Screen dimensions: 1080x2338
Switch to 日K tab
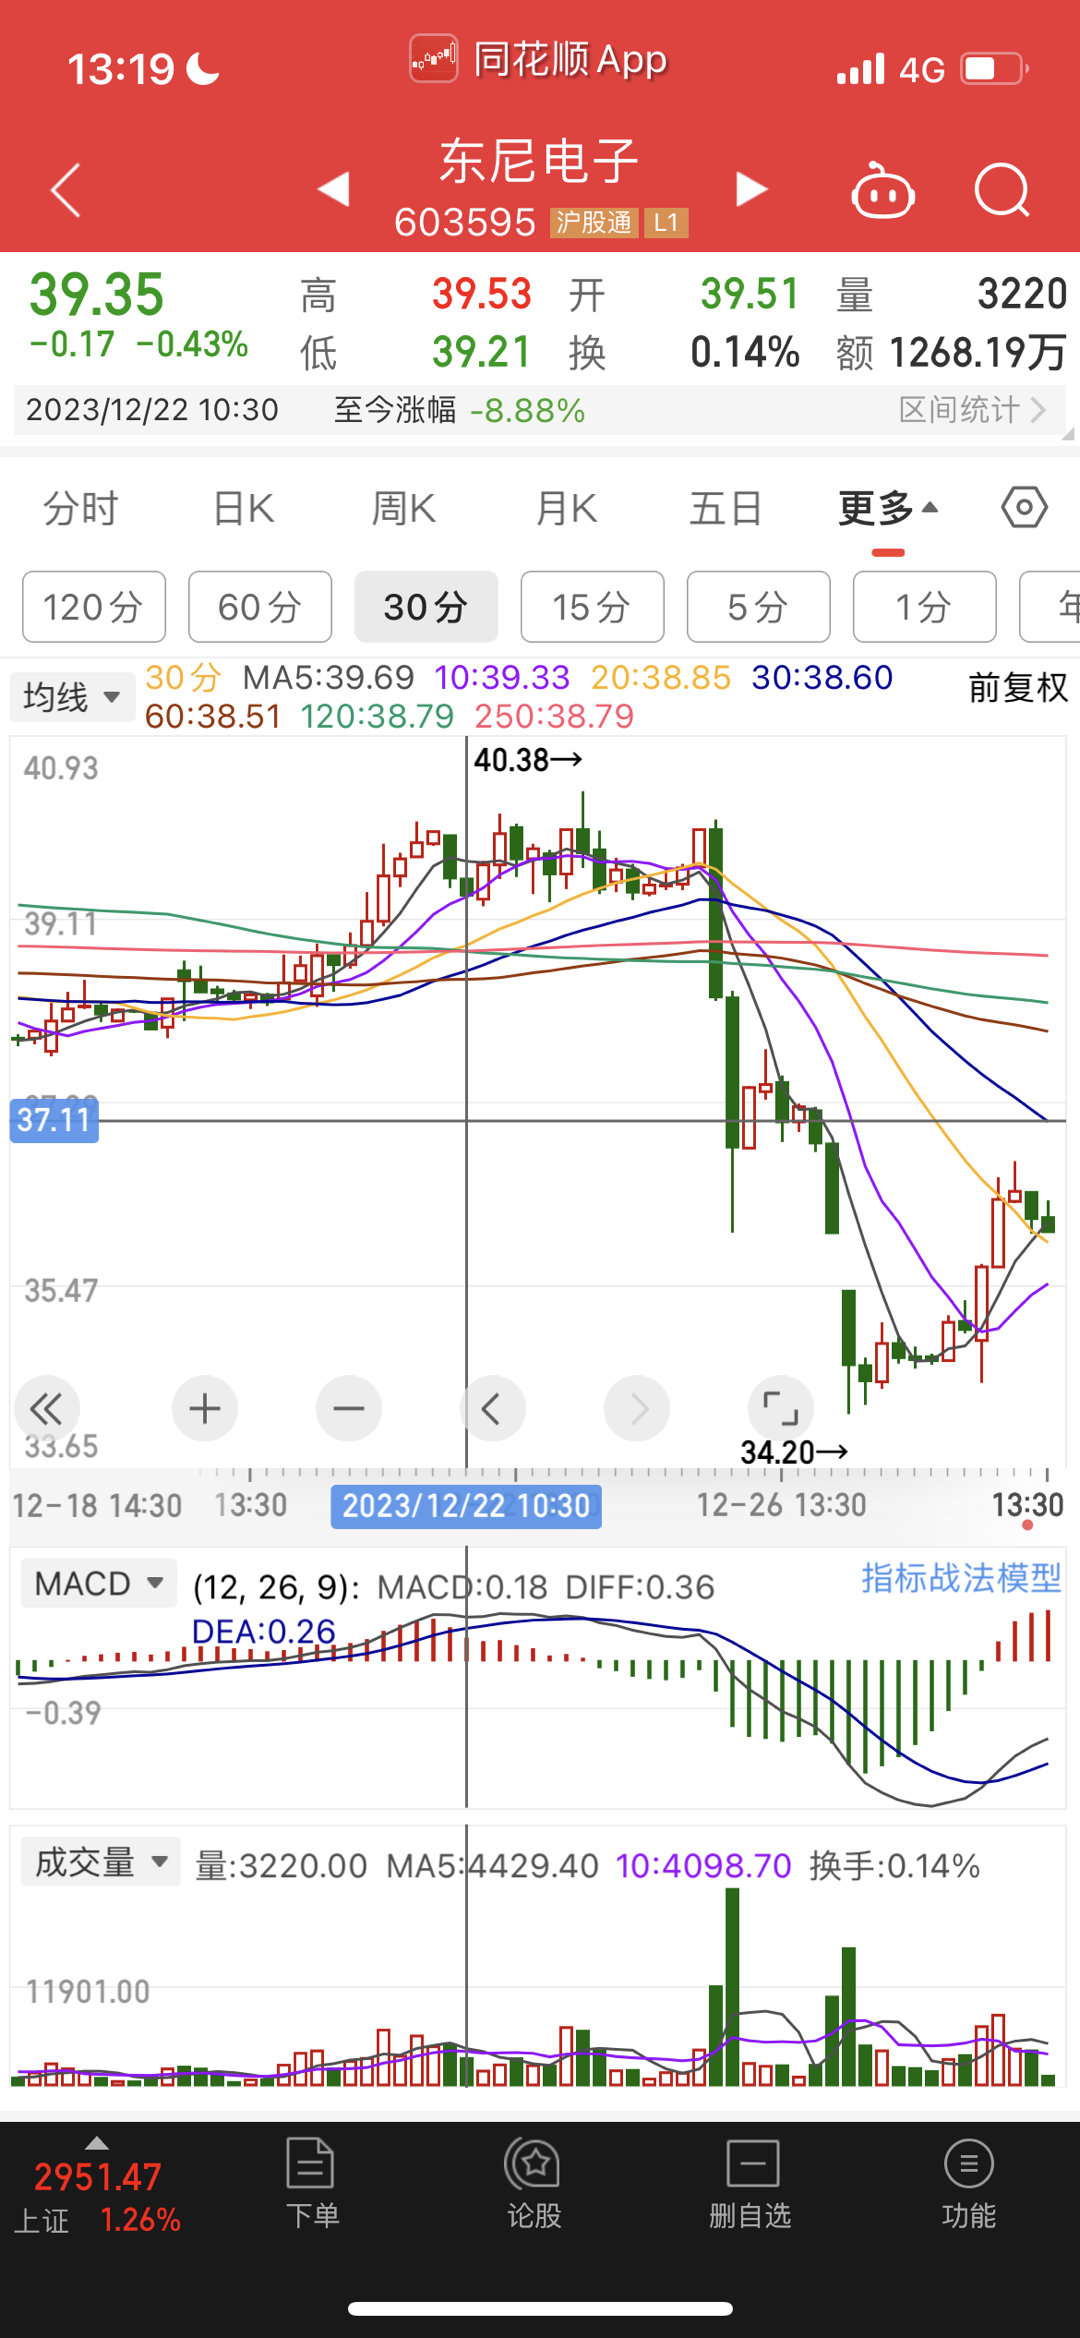tap(244, 509)
